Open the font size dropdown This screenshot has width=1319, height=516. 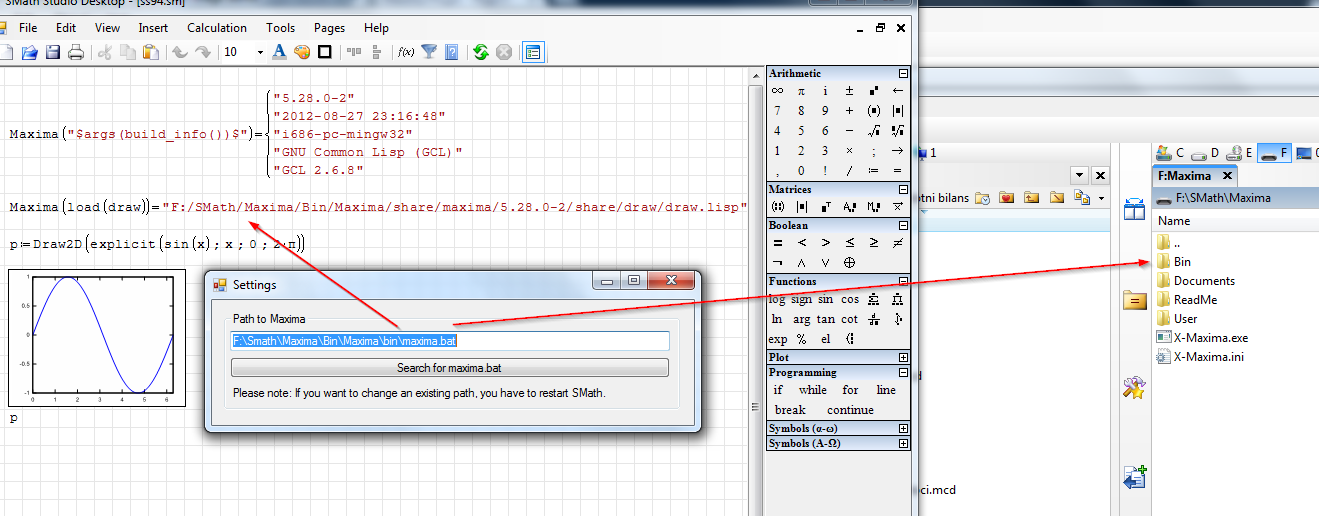click(x=260, y=52)
